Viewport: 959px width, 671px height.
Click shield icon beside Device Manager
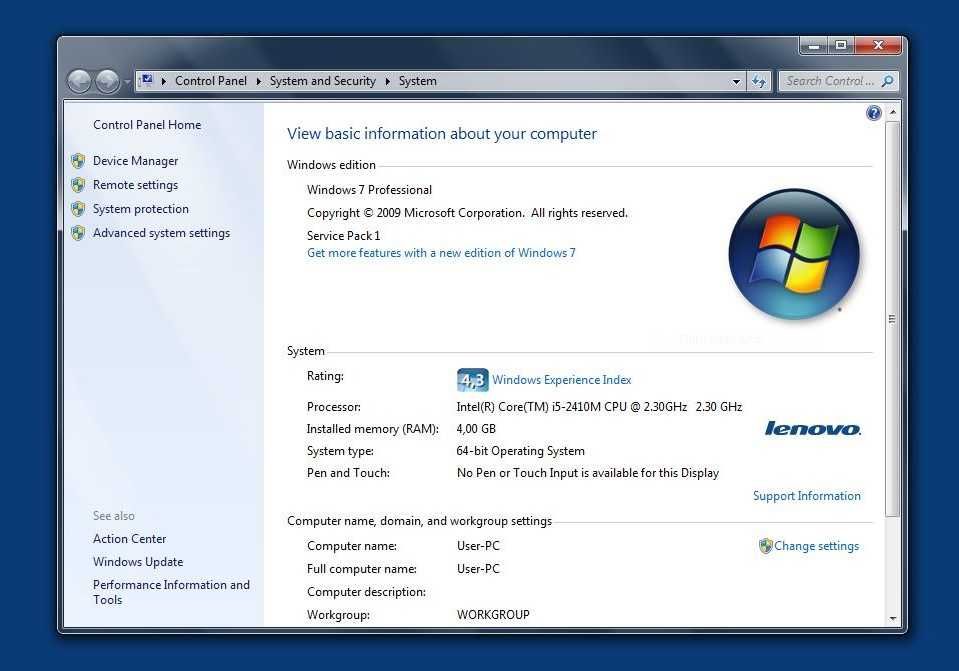[x=78, y=161]
